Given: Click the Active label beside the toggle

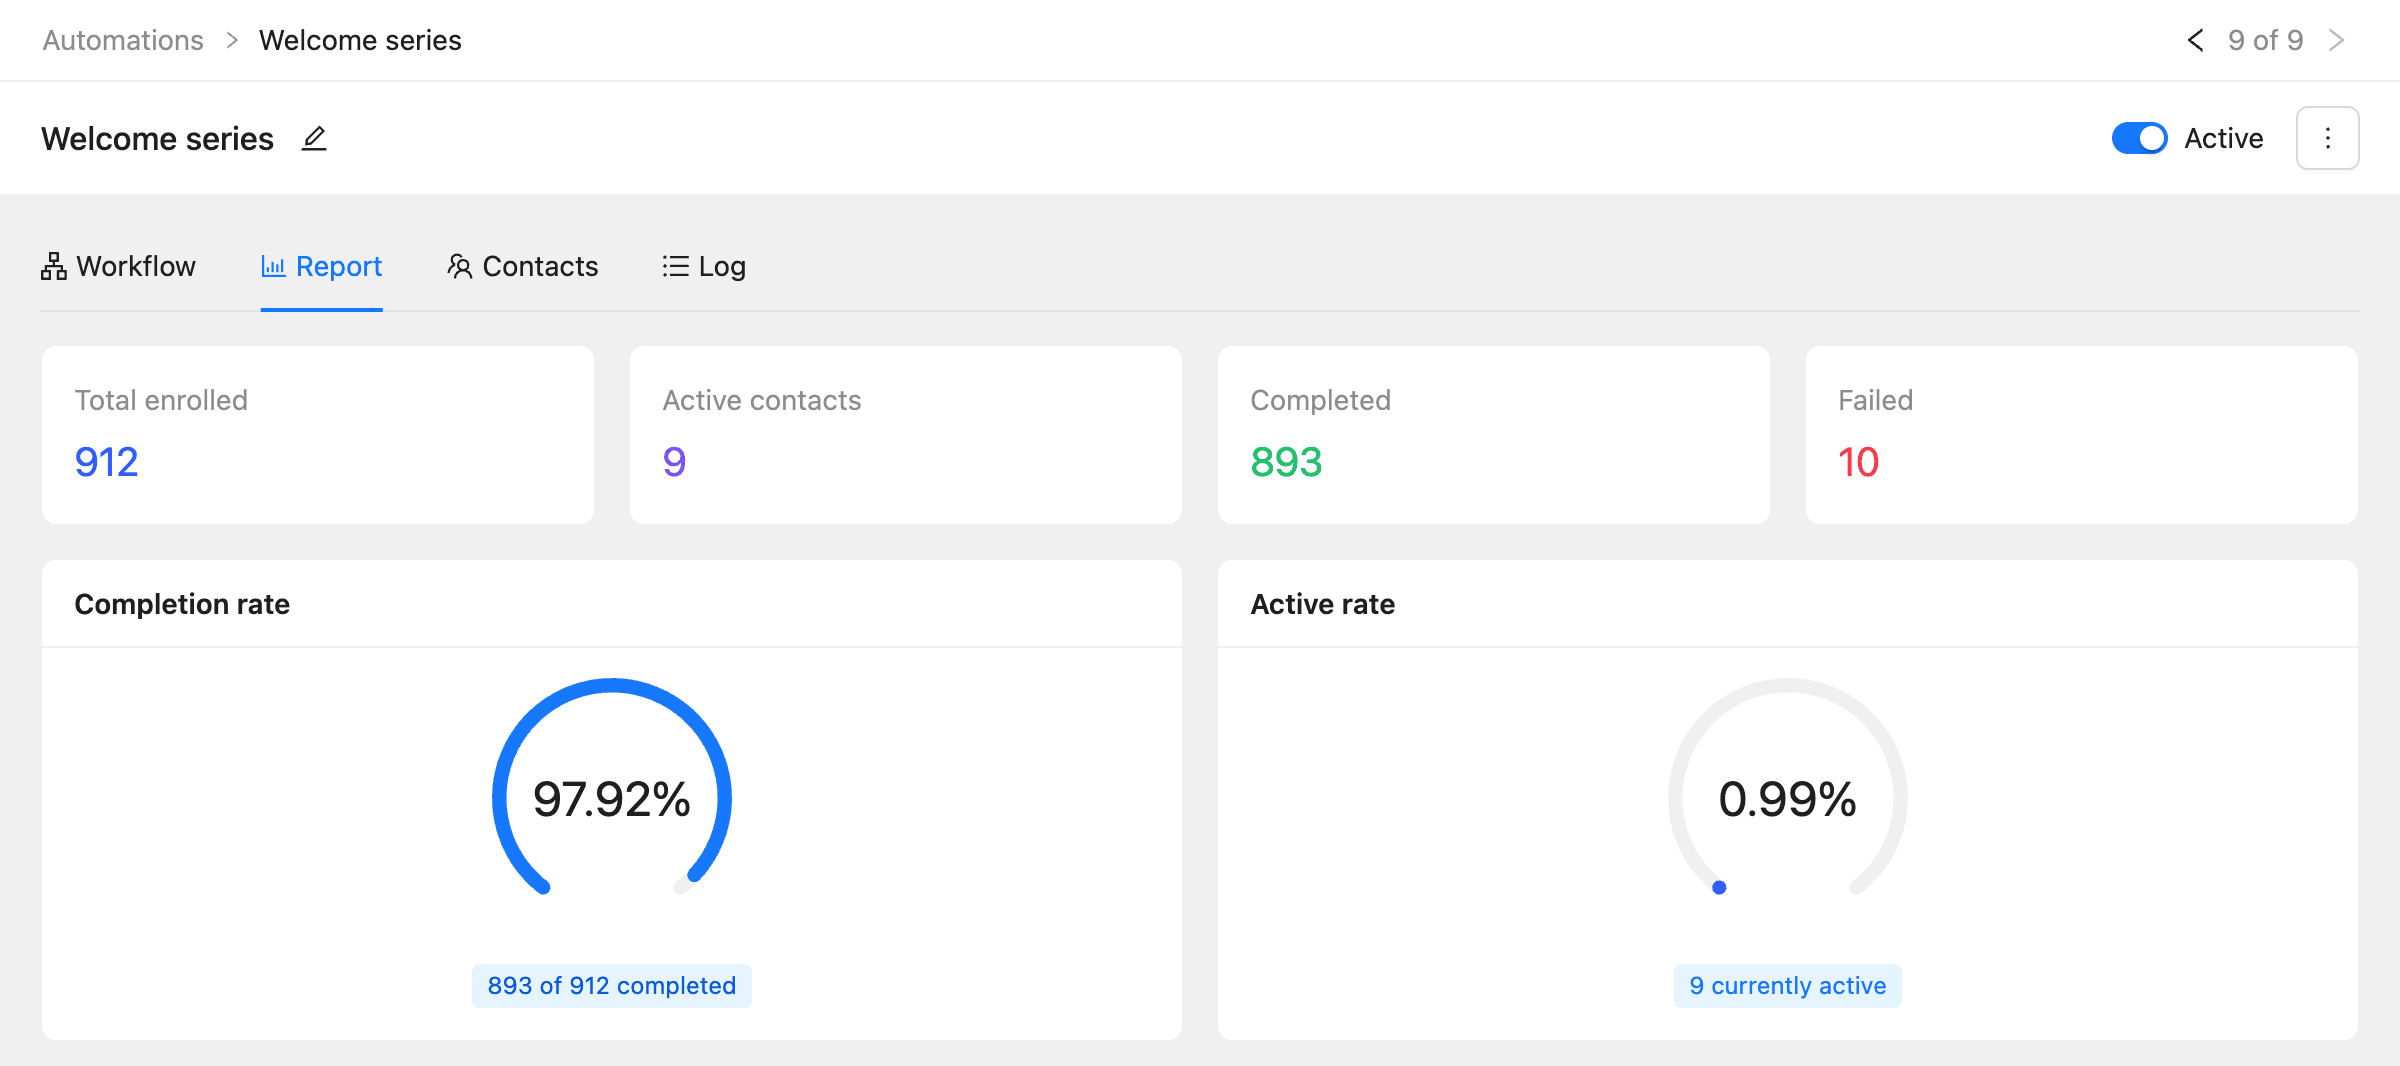Looking at the screenshot, I should point(2223,138).
